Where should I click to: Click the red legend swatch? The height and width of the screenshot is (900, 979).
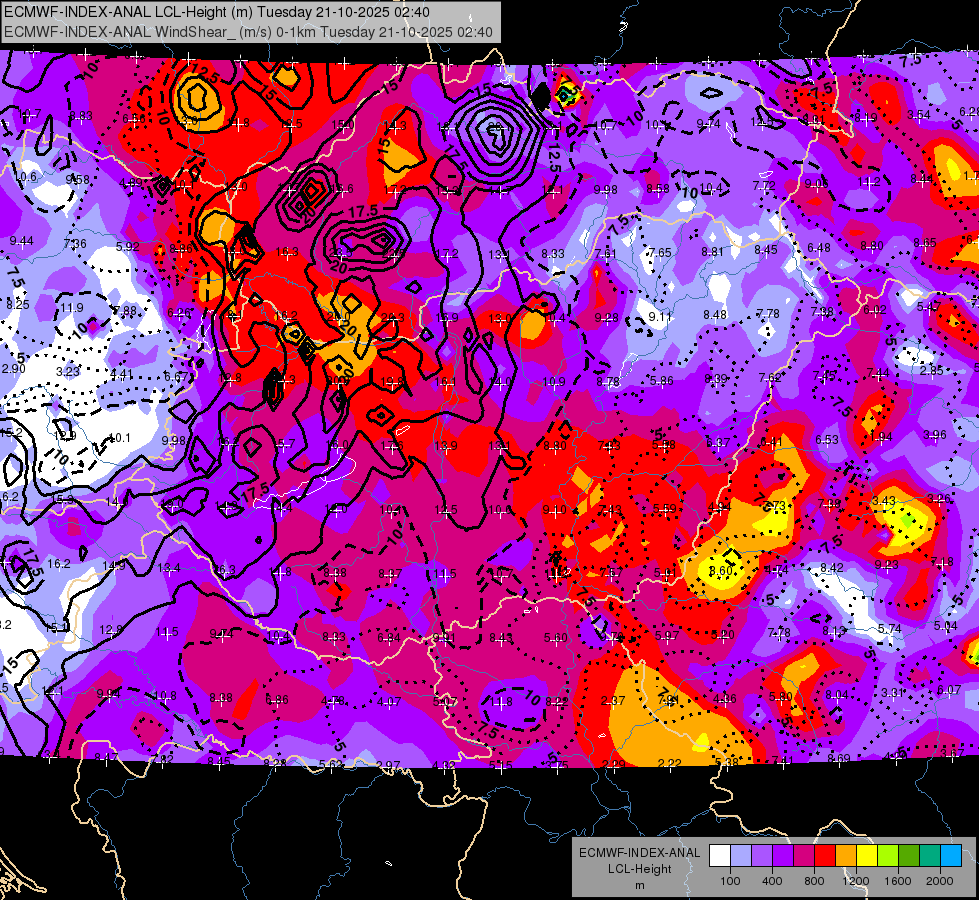pyautogui.click(x=825, y=855)
